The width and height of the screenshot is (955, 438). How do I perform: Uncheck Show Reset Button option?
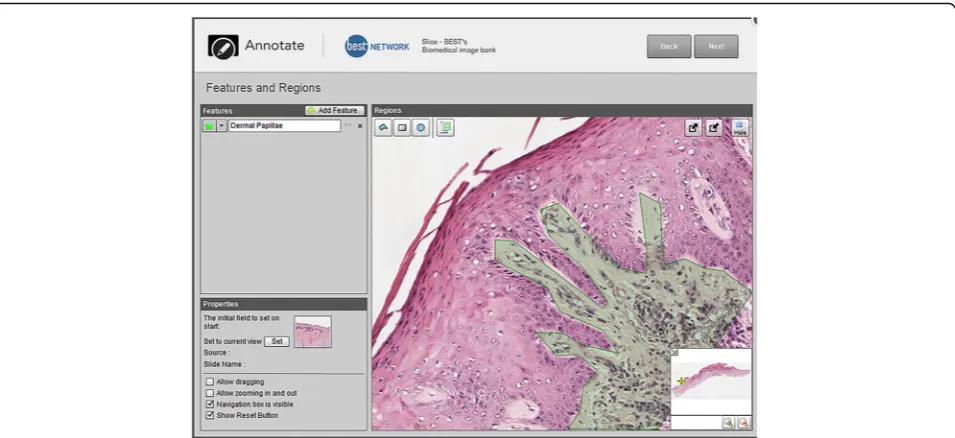[210, 415]
